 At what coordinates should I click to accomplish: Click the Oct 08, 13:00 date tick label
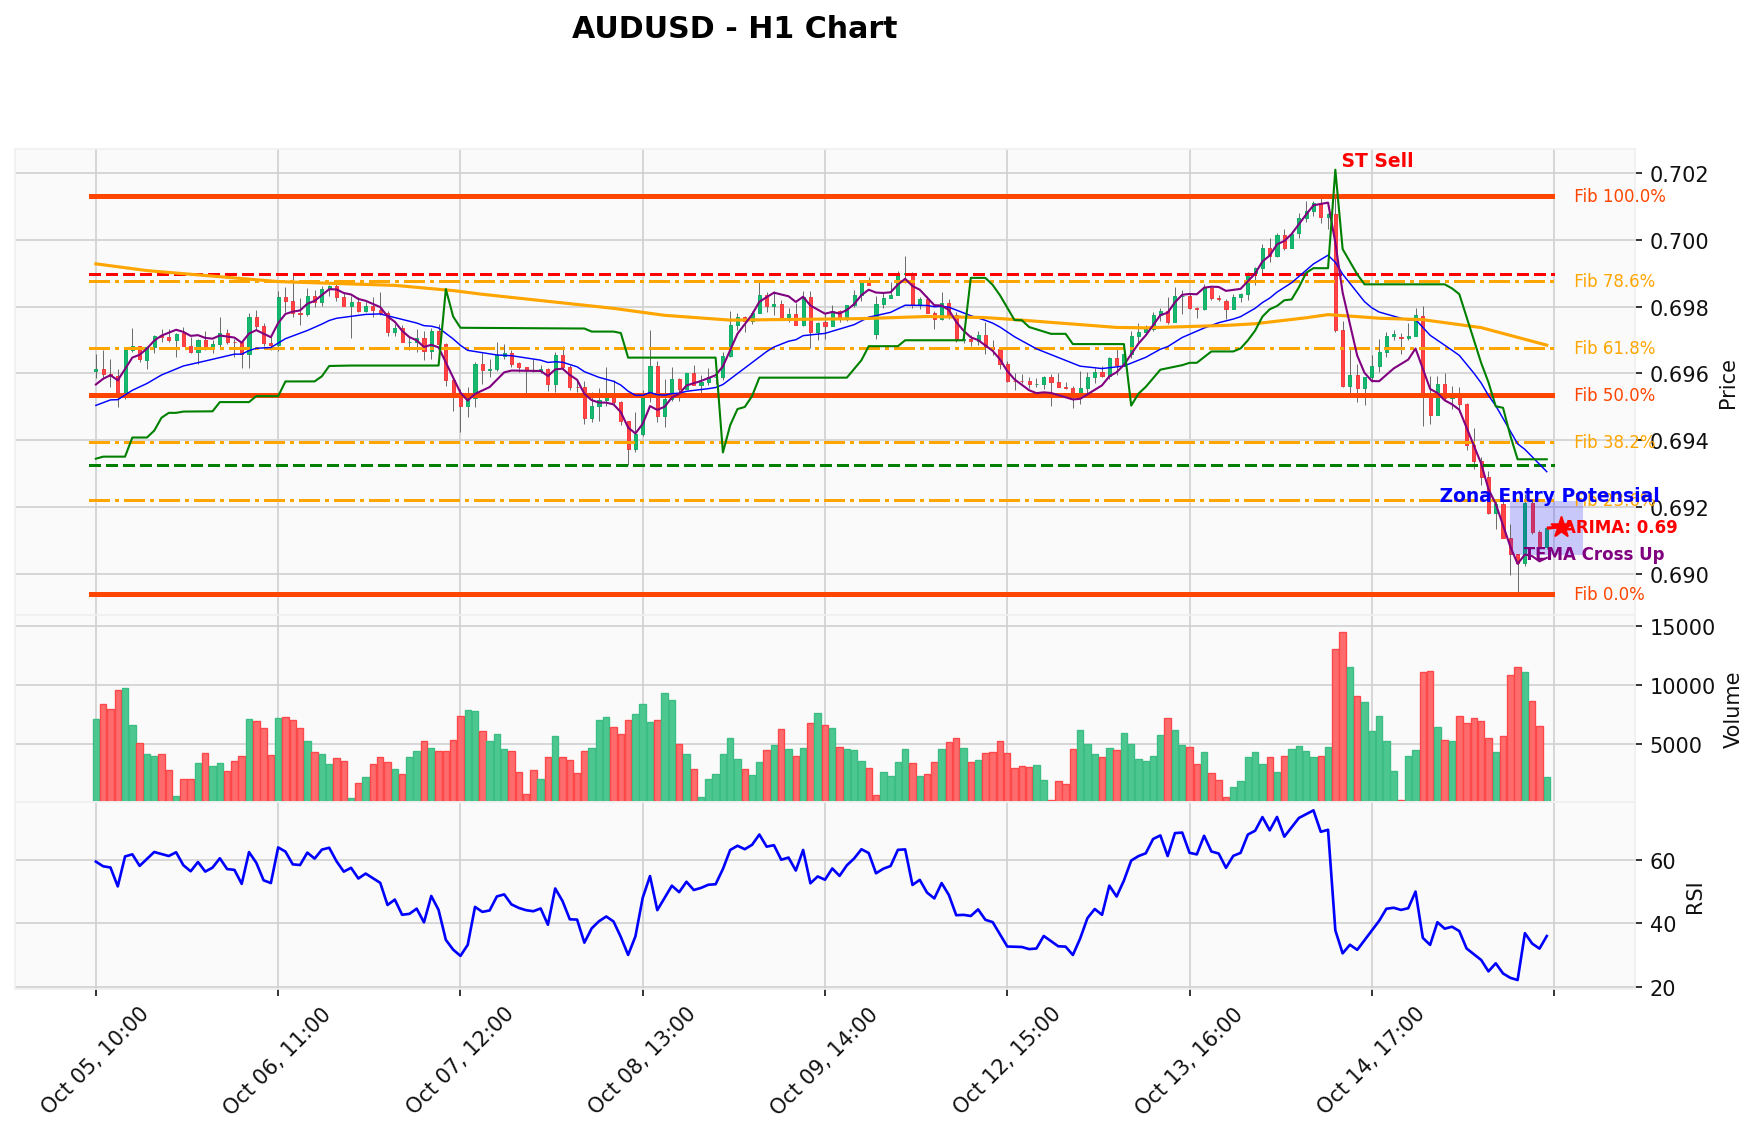(641, 1060)
